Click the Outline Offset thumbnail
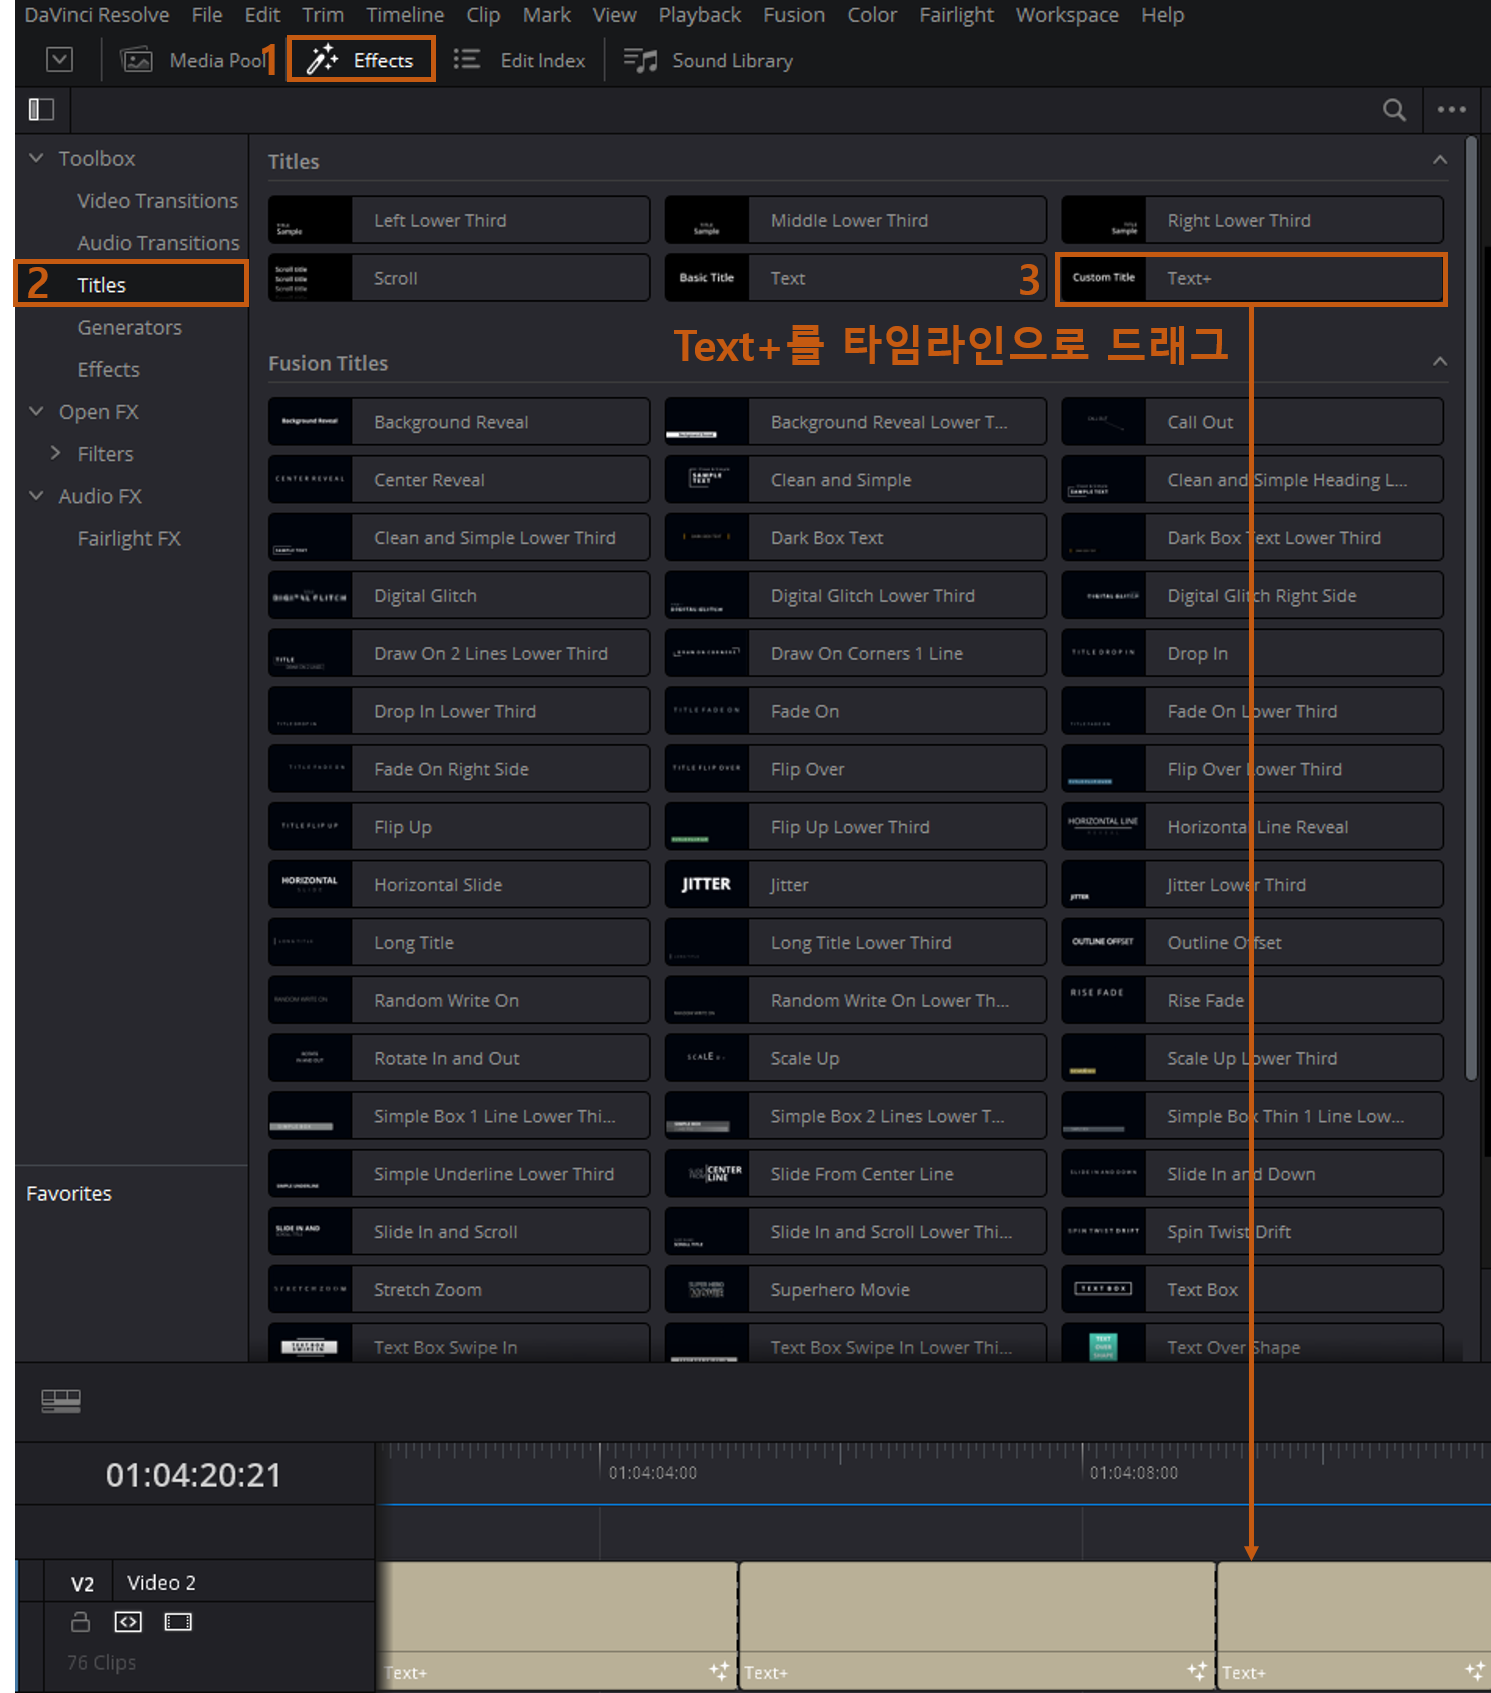The image size is (1491, 1693). click(1103, 942)
